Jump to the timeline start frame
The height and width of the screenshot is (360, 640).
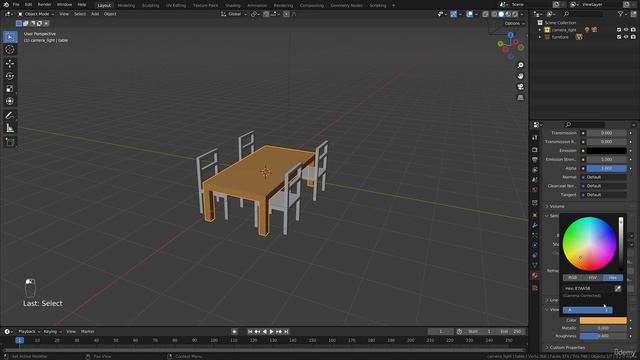click(x=250, y=332)
